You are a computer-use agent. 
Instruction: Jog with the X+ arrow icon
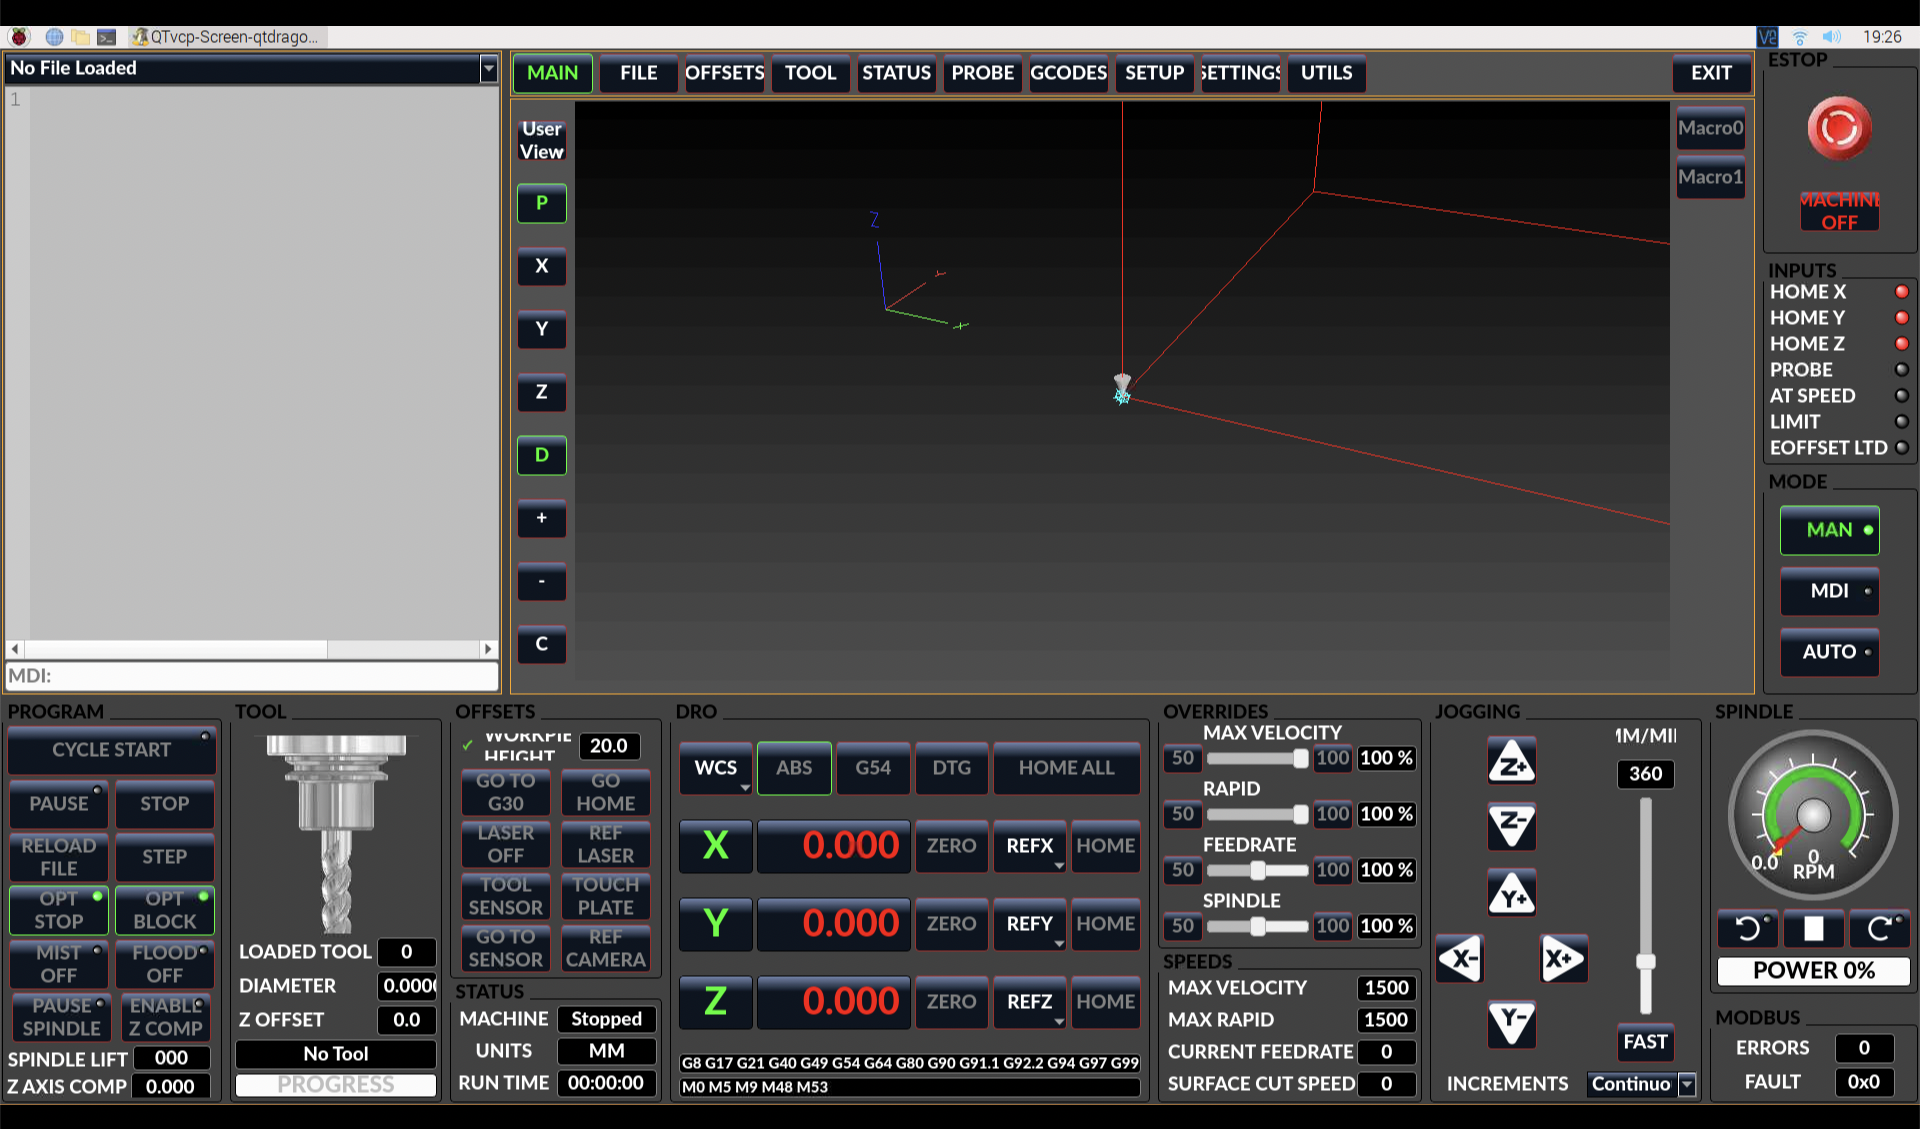coord(1563,960)
